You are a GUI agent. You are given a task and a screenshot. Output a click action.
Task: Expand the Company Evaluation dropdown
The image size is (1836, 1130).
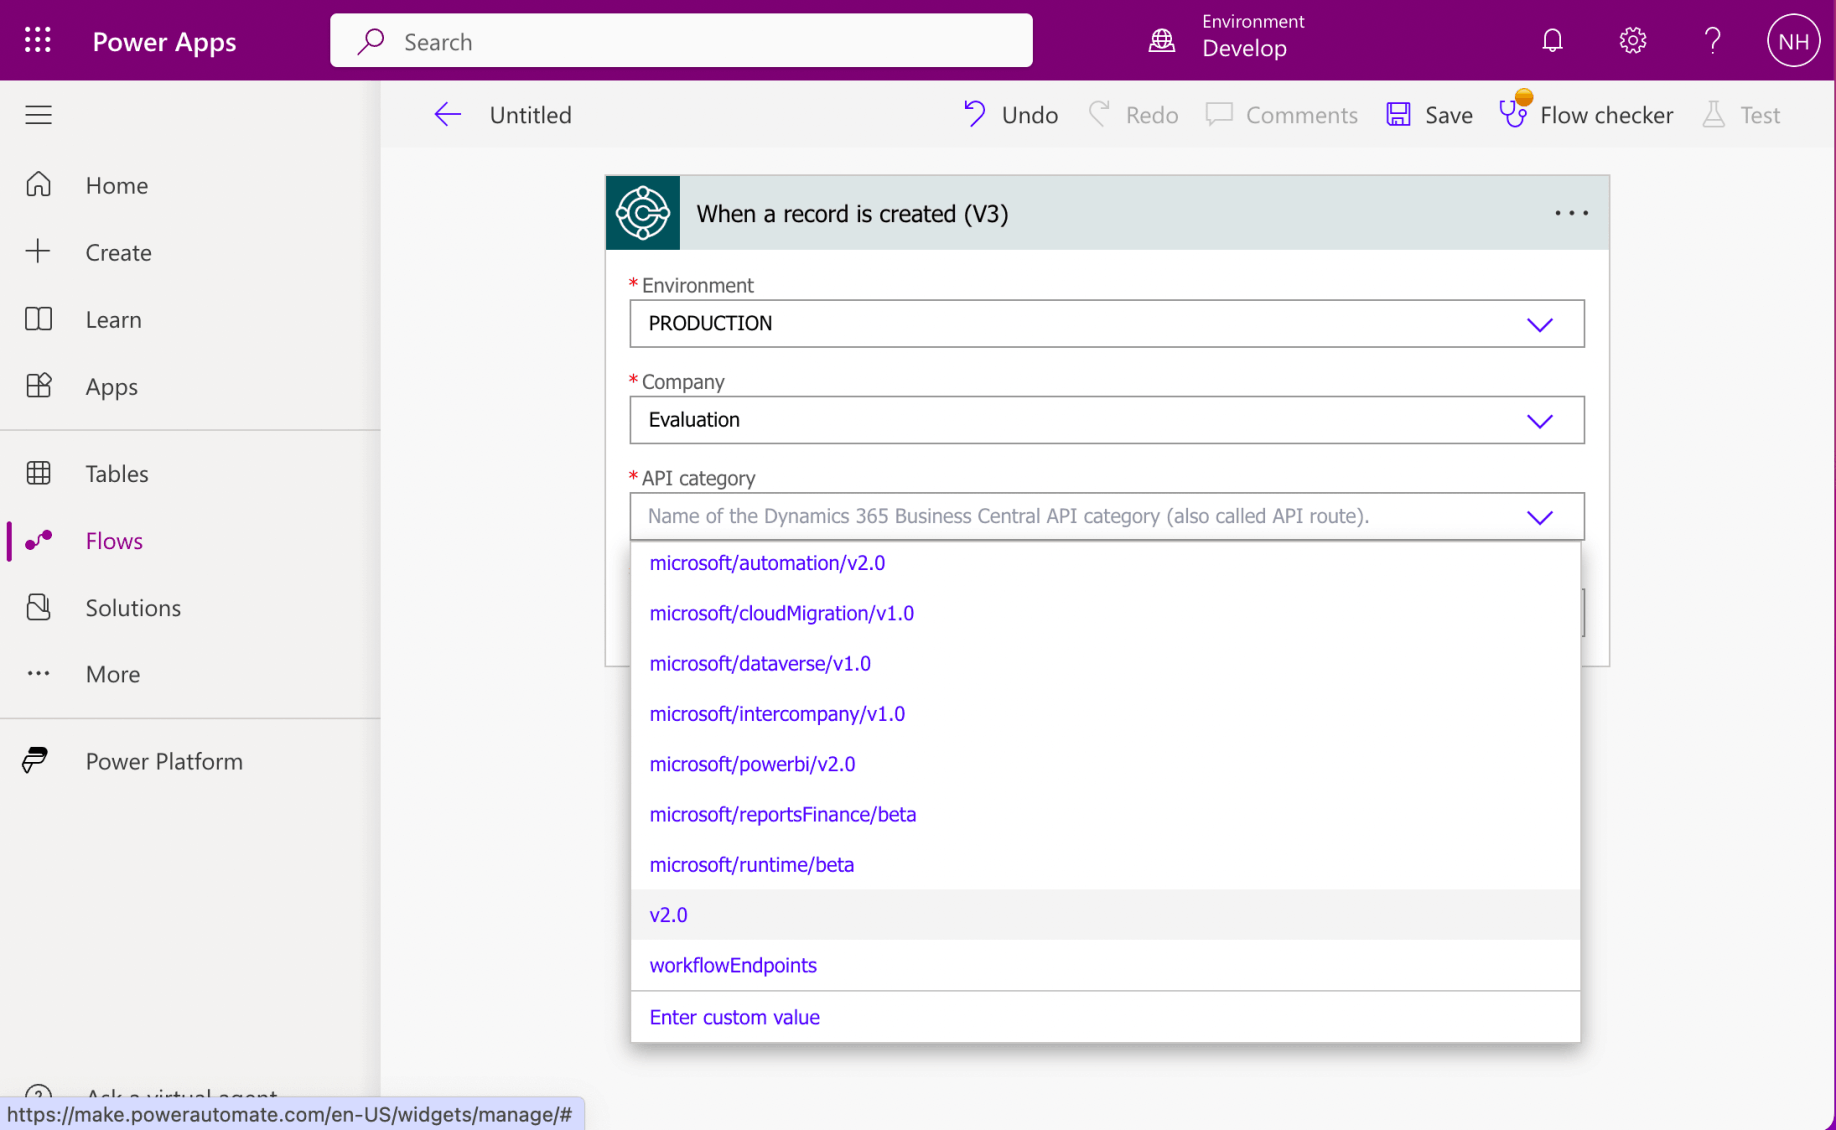[1539, 420]
